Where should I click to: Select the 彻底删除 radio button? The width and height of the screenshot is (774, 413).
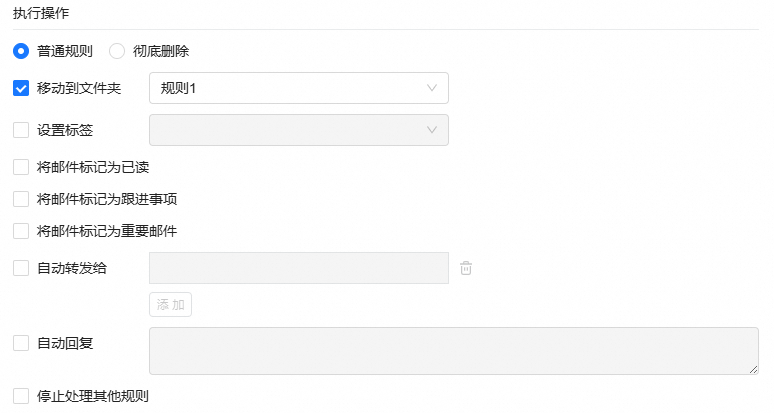117,50
